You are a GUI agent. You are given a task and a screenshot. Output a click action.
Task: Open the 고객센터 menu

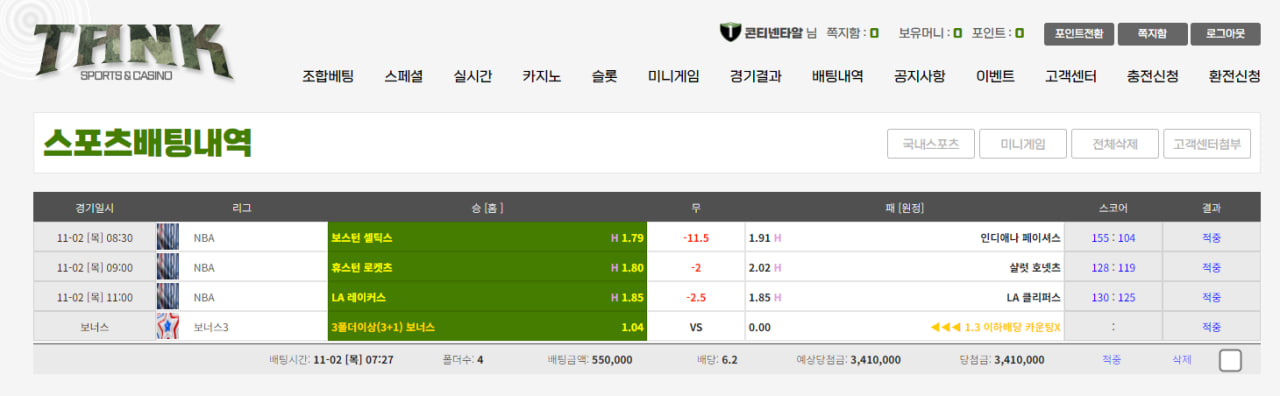(1070, 76)
